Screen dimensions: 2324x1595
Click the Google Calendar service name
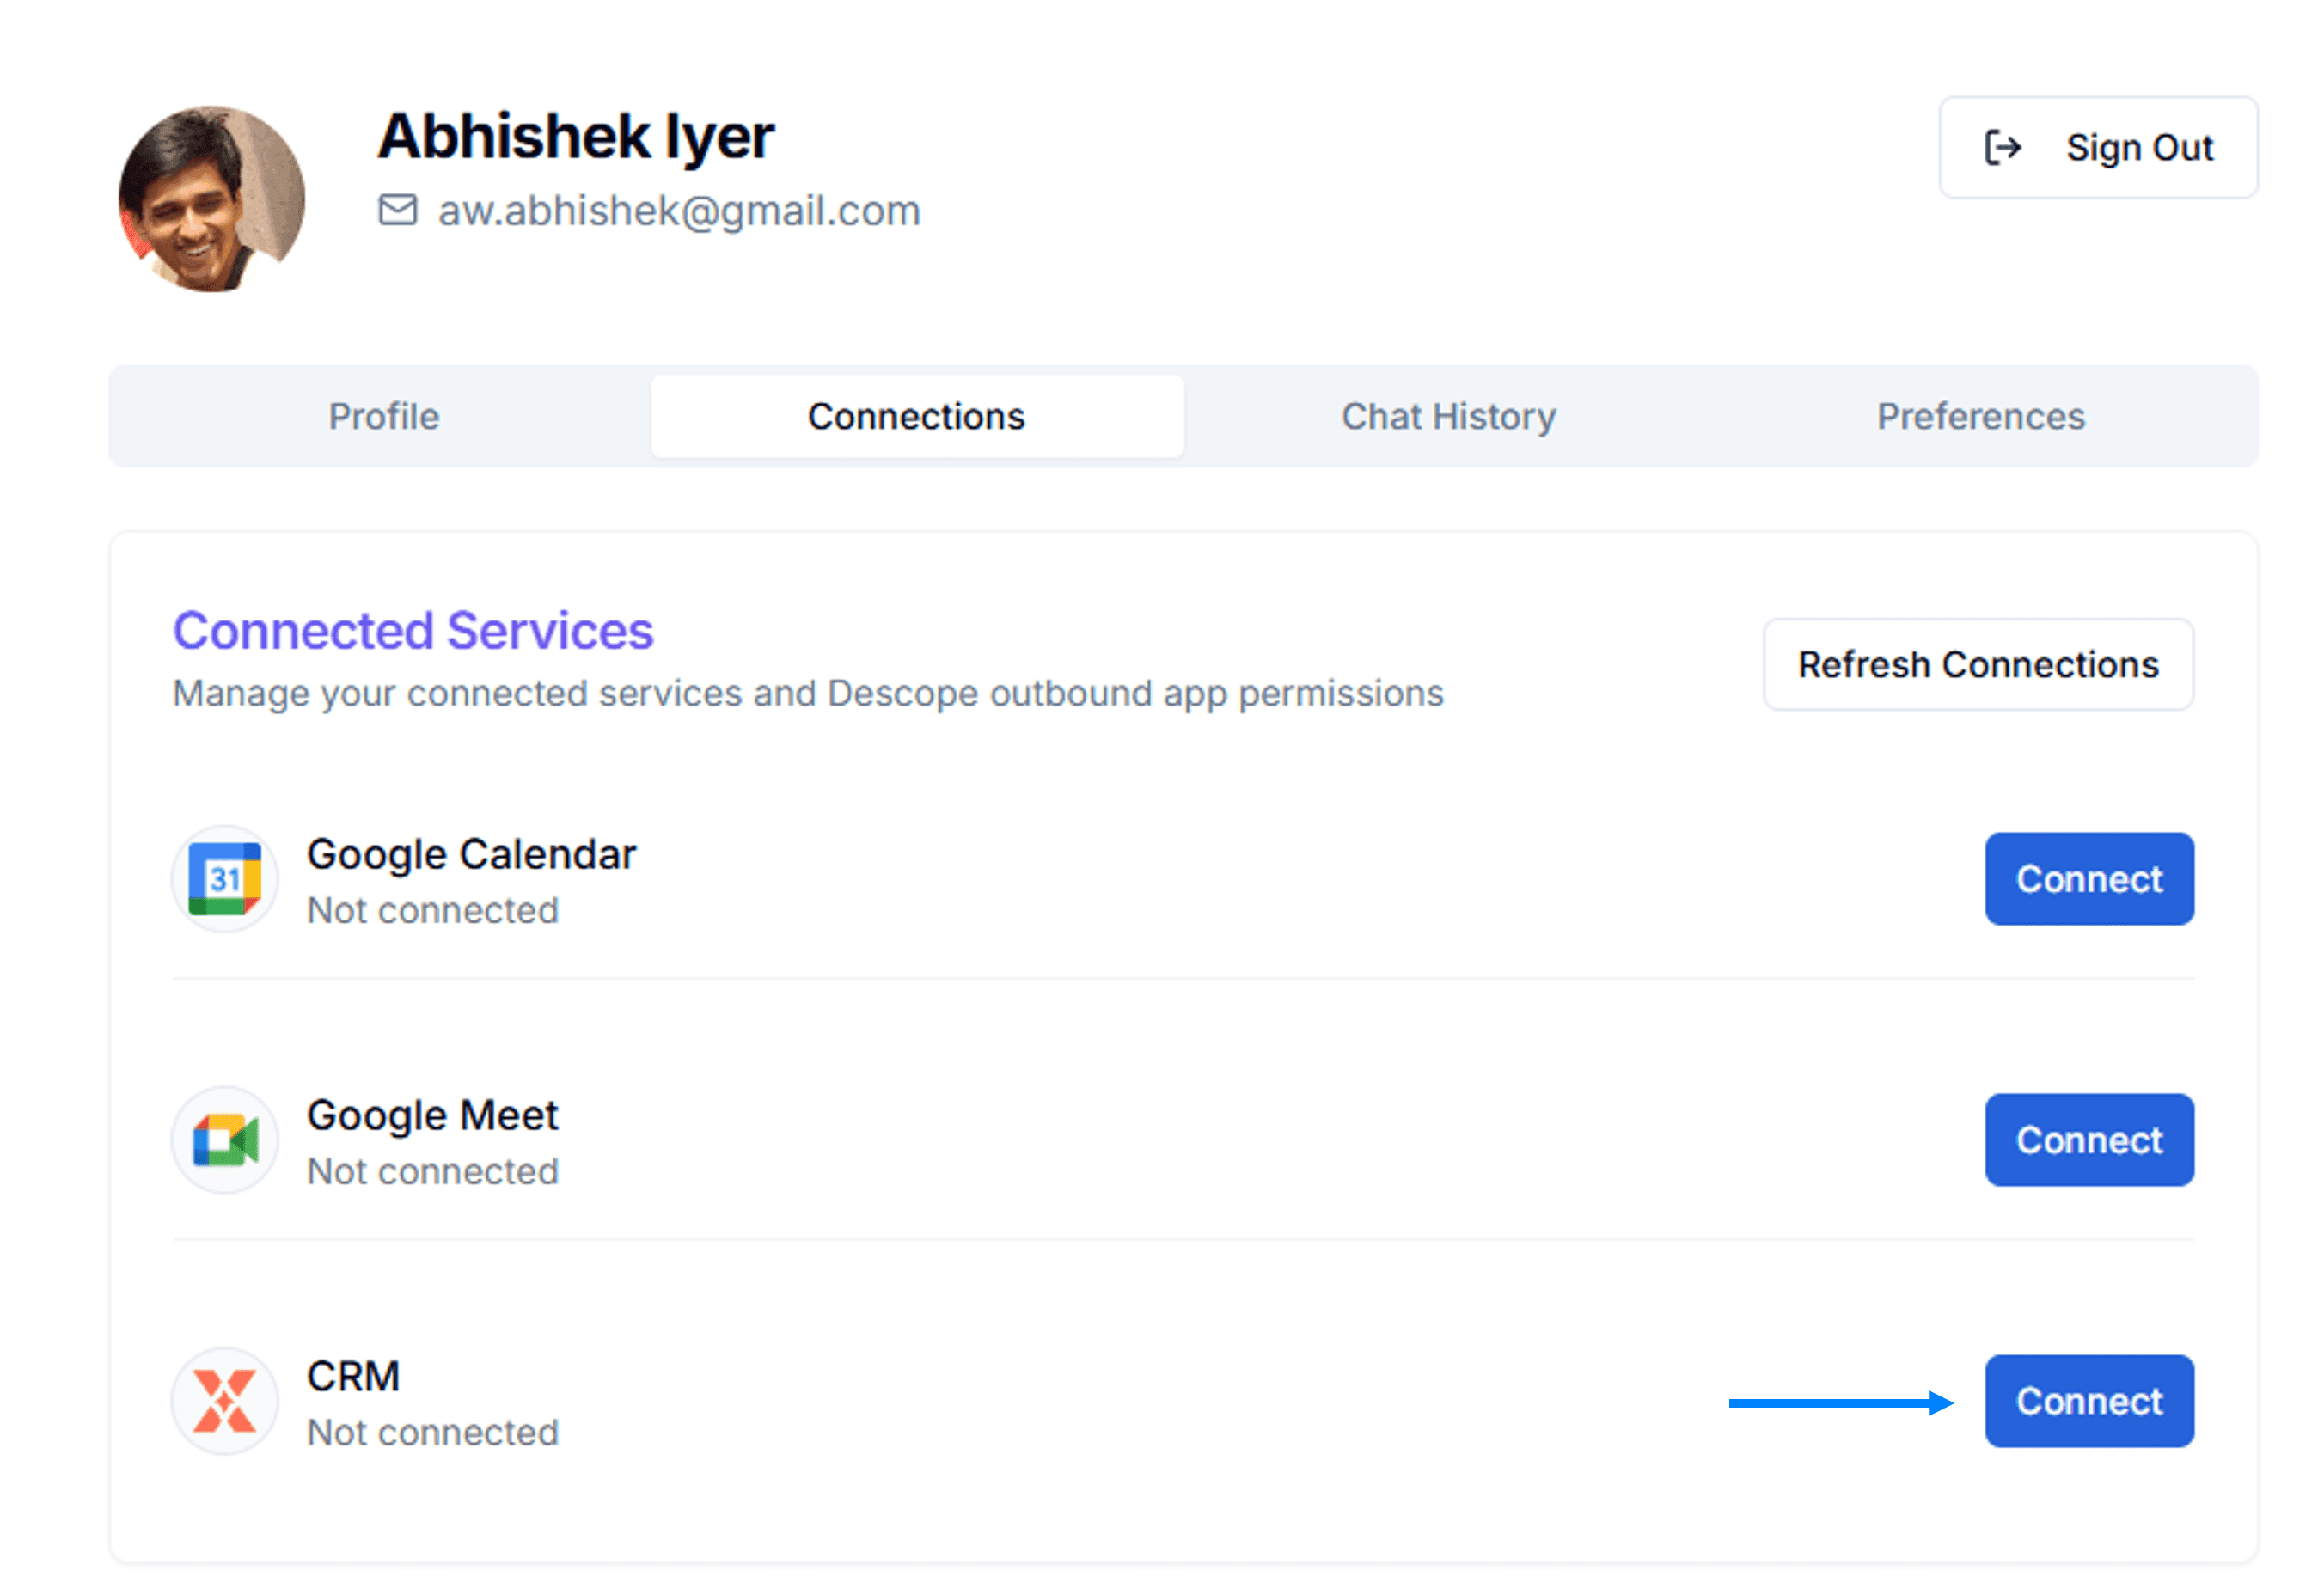tap(471, 854)
